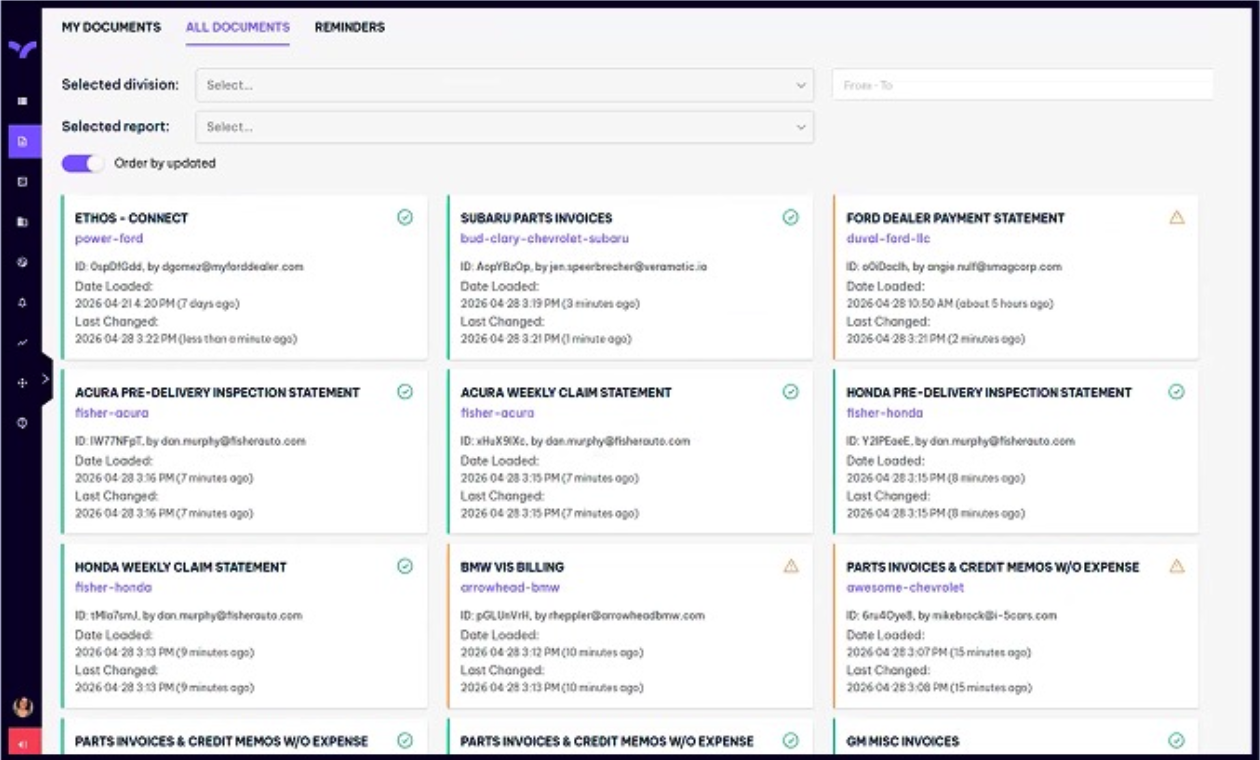The image size is (1260, 760).
Task: Click the Selected division dropdown chevron
Action: click(801, 86)
